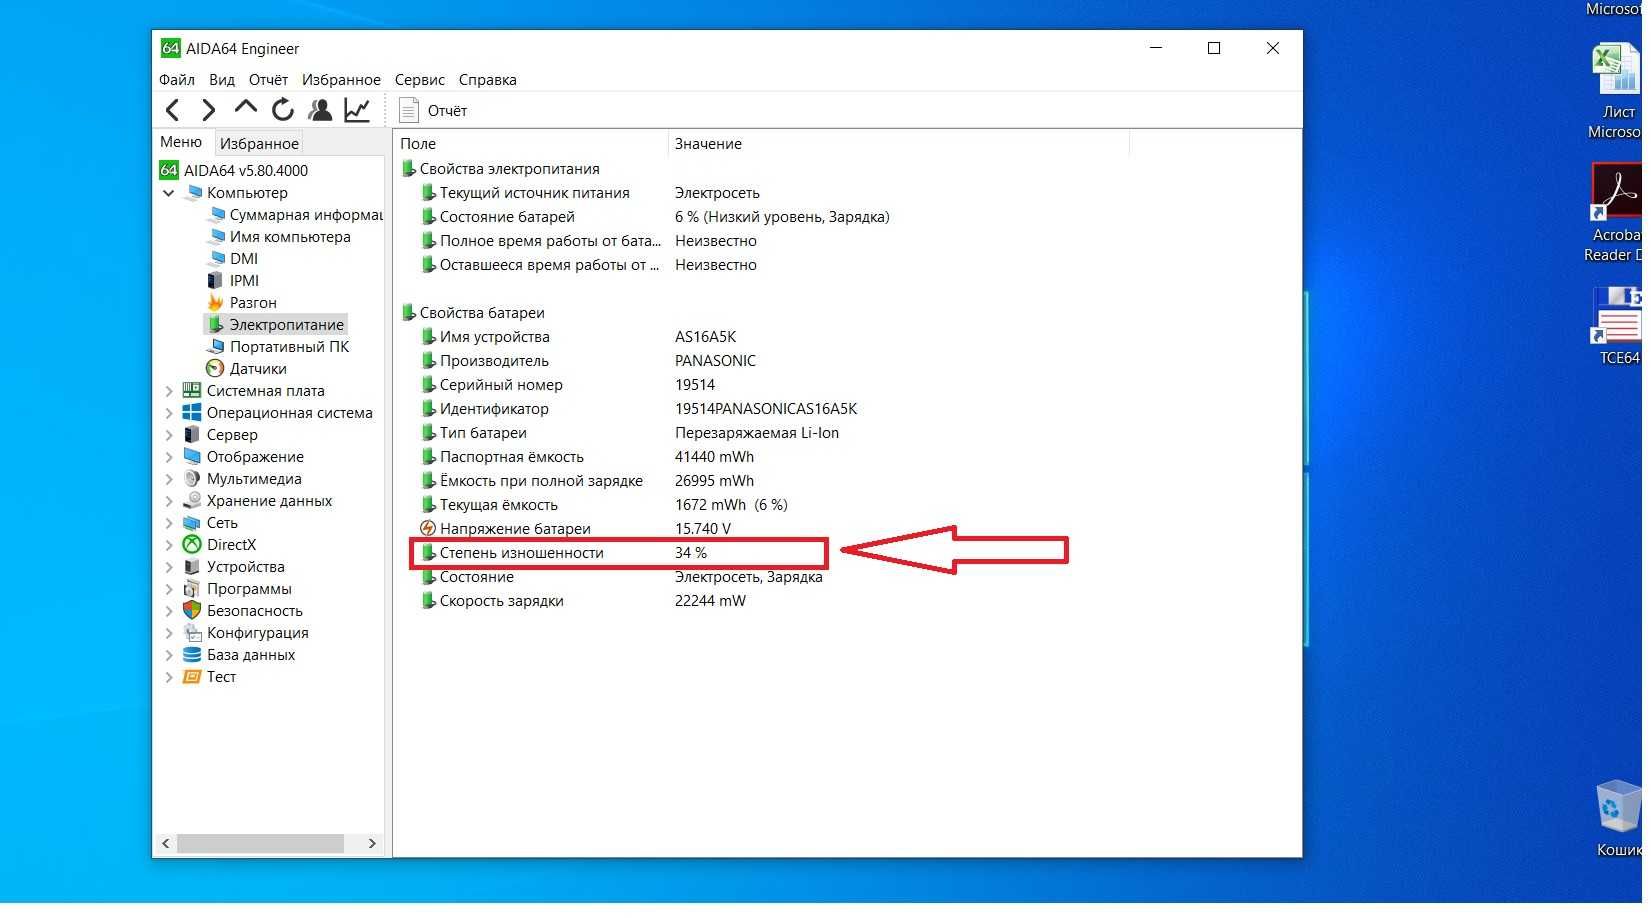Click the Windows logo Операционная система icon
This screenshot has width=1651, height=918.
(x=192, y=413)
